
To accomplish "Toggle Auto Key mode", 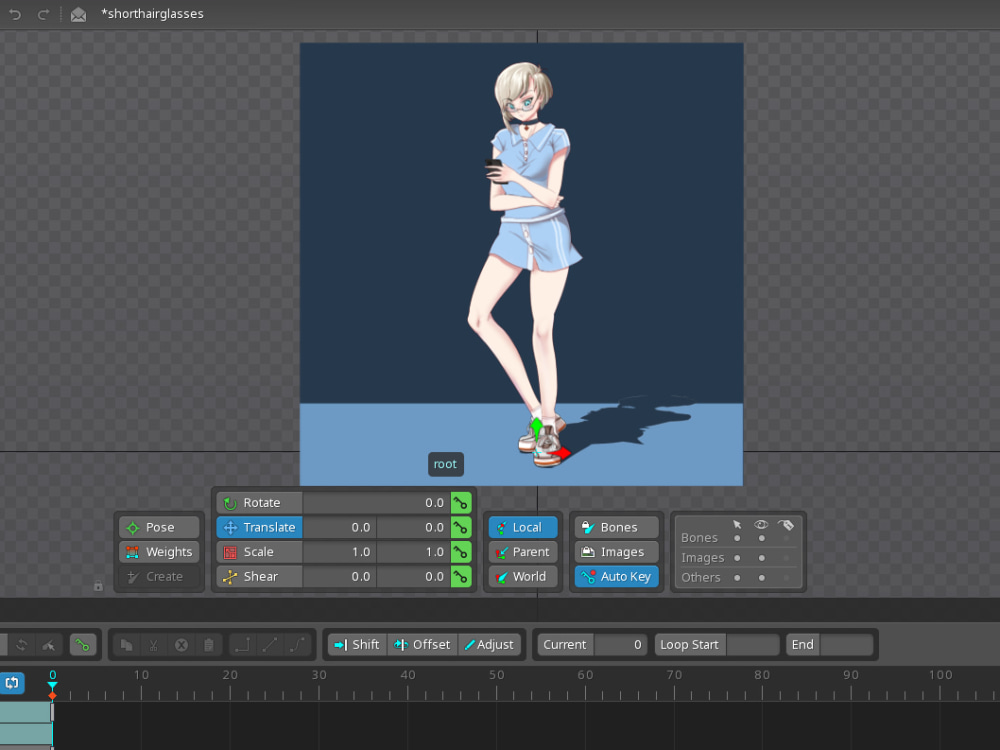I will 615,576.
